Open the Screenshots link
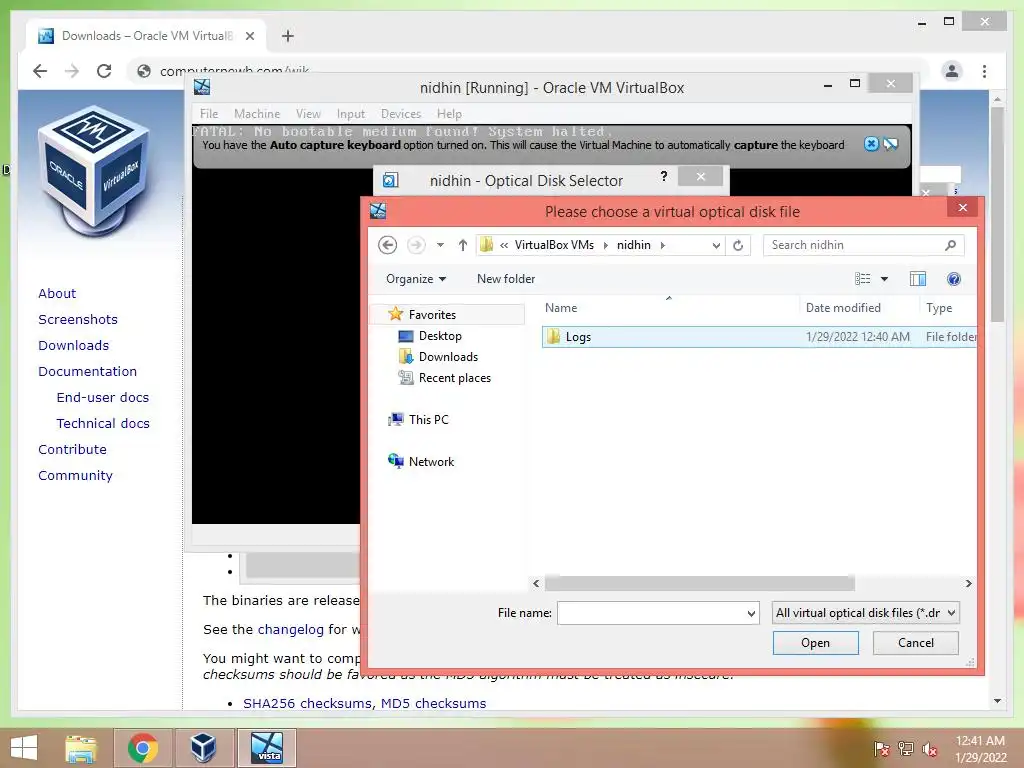This screenshot has width=1024, height=768. pos(78,319)
